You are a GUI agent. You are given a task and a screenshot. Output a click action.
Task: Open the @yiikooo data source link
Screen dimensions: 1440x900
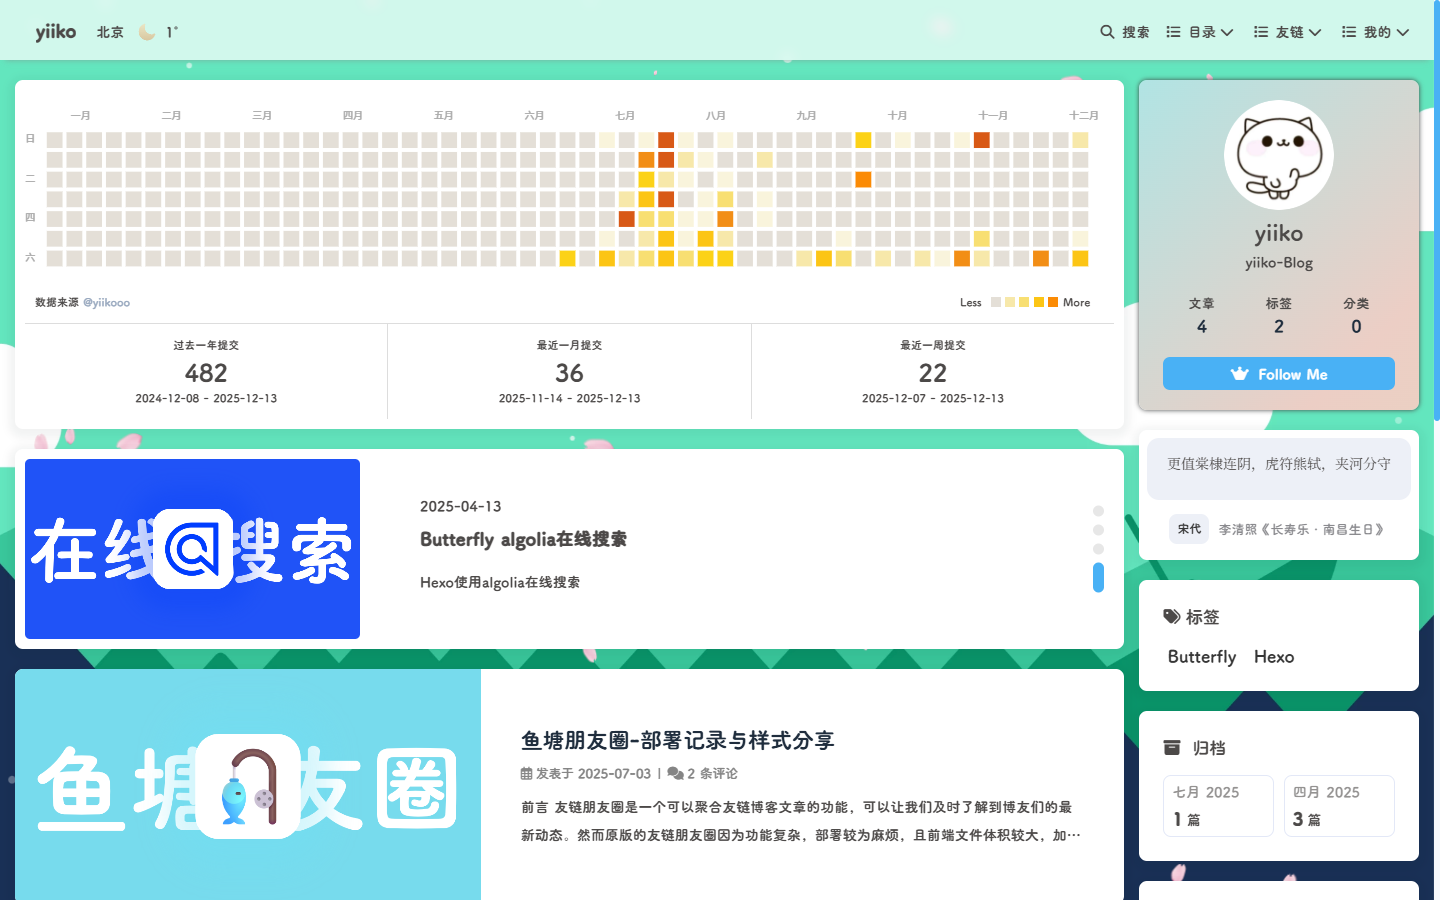(x=106, y=303)
